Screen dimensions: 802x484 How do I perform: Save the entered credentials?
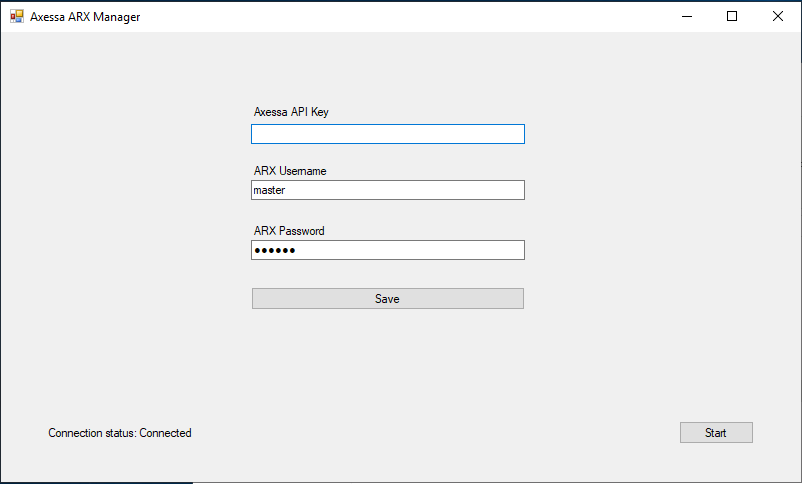[x=388, y=299]
